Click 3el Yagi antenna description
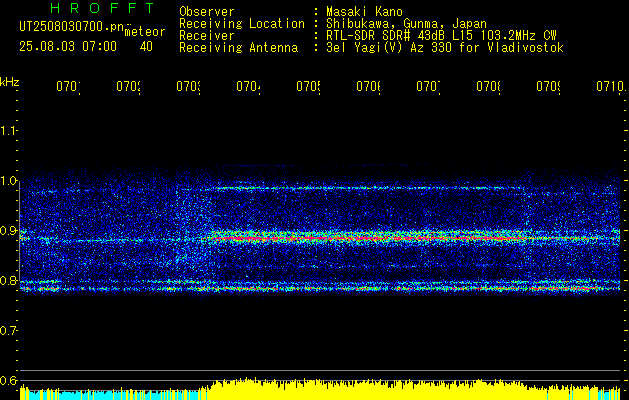This screenshot has height=400, width=629. click(445, 48)
